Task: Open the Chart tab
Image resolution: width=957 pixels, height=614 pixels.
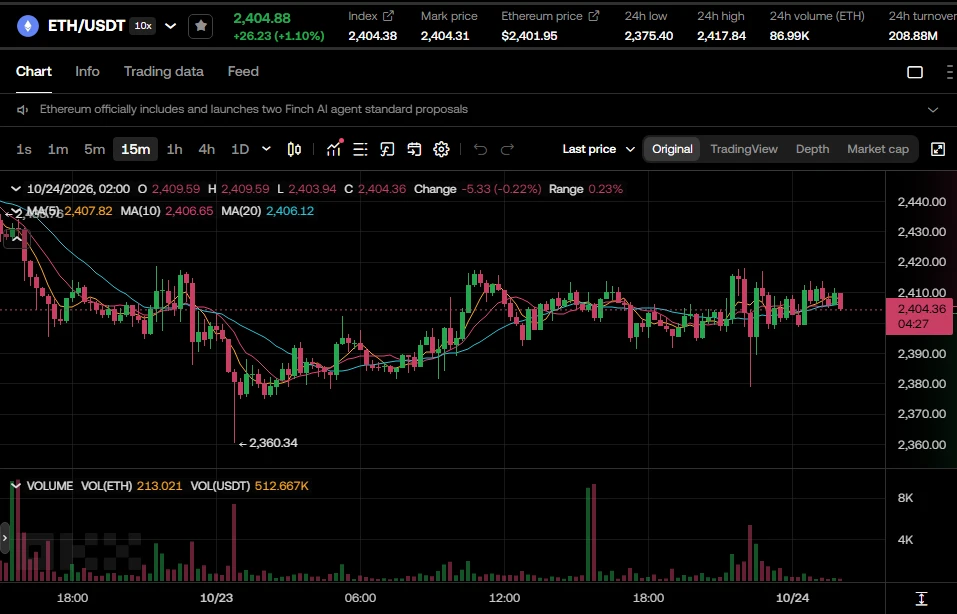Action: tap(34, 71)
